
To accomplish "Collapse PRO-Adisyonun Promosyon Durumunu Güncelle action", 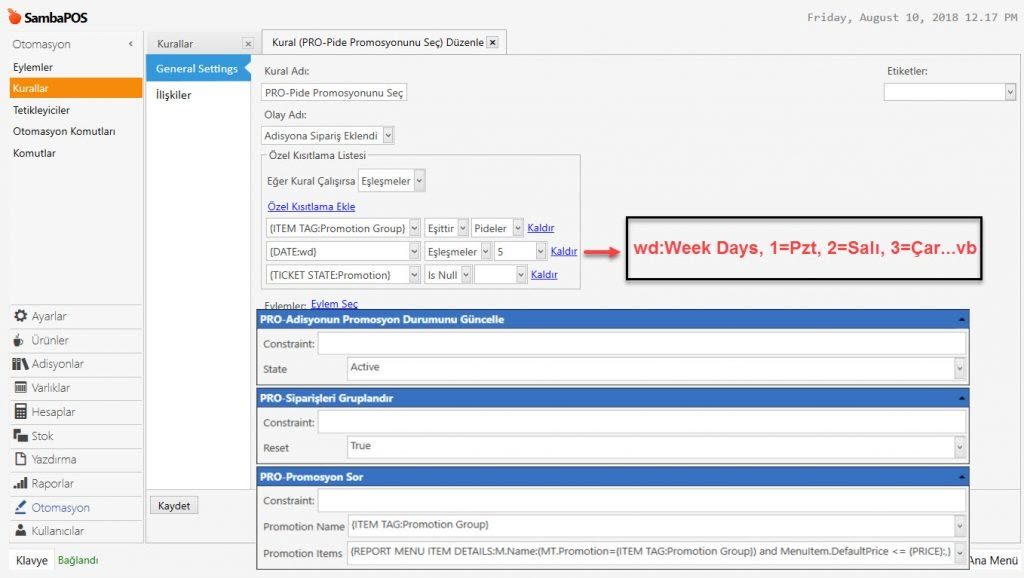I will tap(961, 319).
